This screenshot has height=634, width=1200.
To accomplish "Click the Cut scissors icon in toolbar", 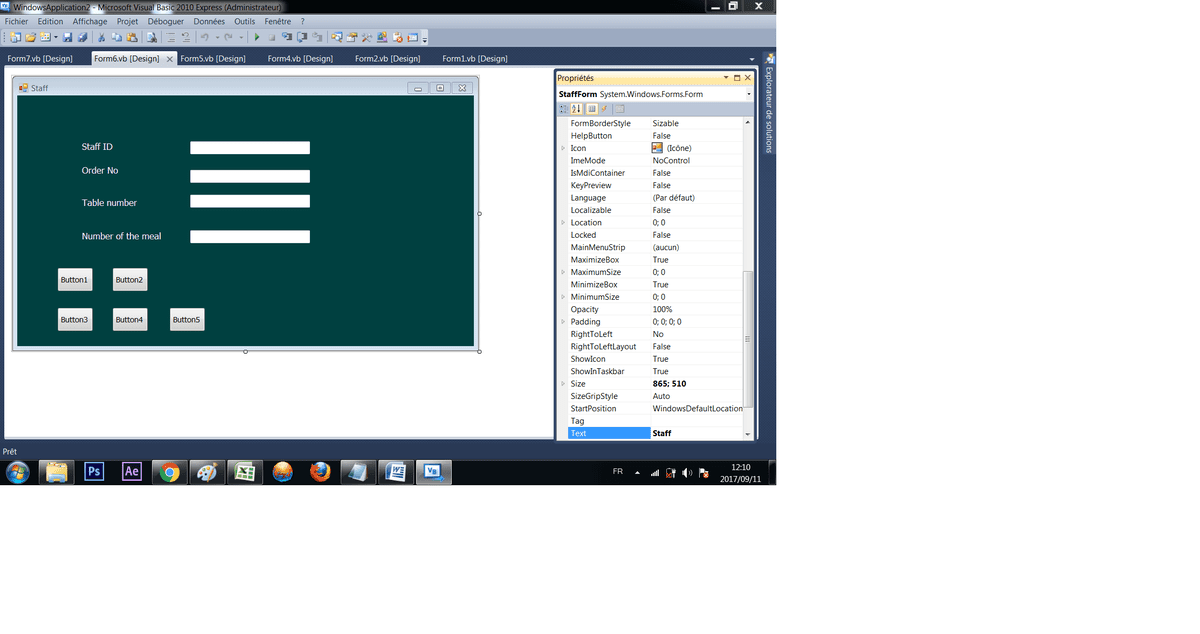I will point(101,38).
